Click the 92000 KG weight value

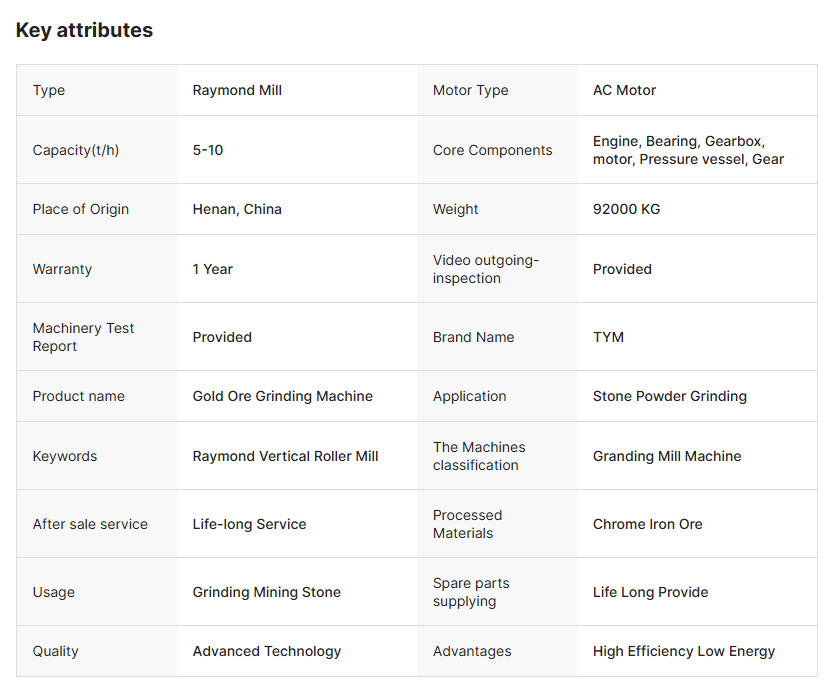pos(627,209)
